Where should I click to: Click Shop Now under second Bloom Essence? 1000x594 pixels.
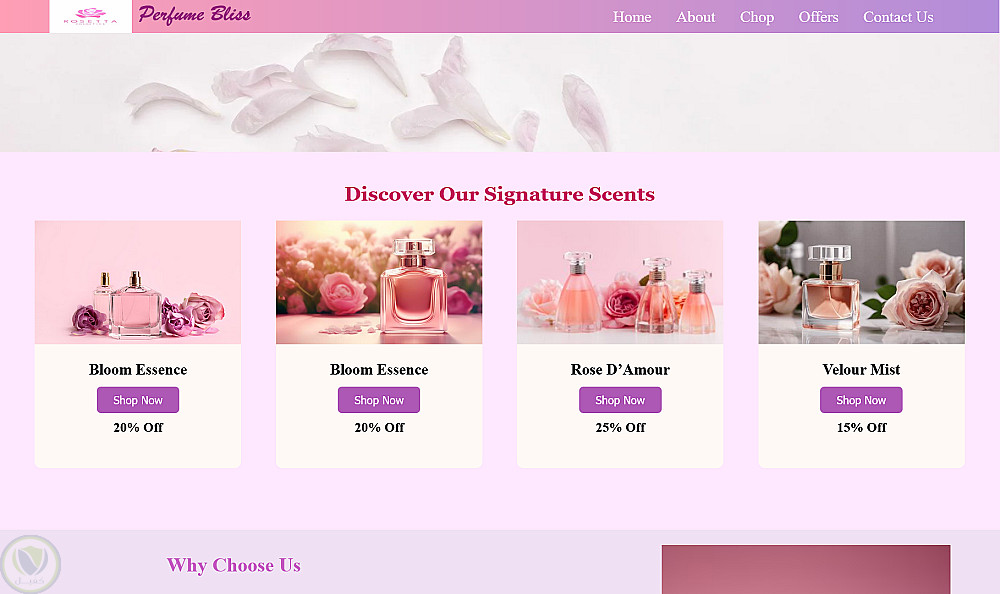tap(379, 400)
